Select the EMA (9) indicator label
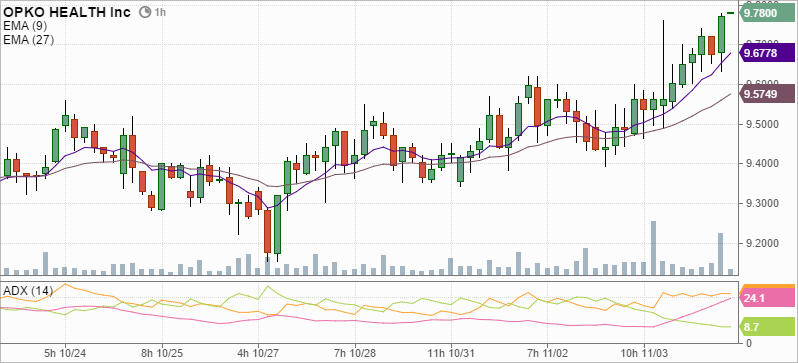Screen dimensions: 798x363 tap(25, 26)
